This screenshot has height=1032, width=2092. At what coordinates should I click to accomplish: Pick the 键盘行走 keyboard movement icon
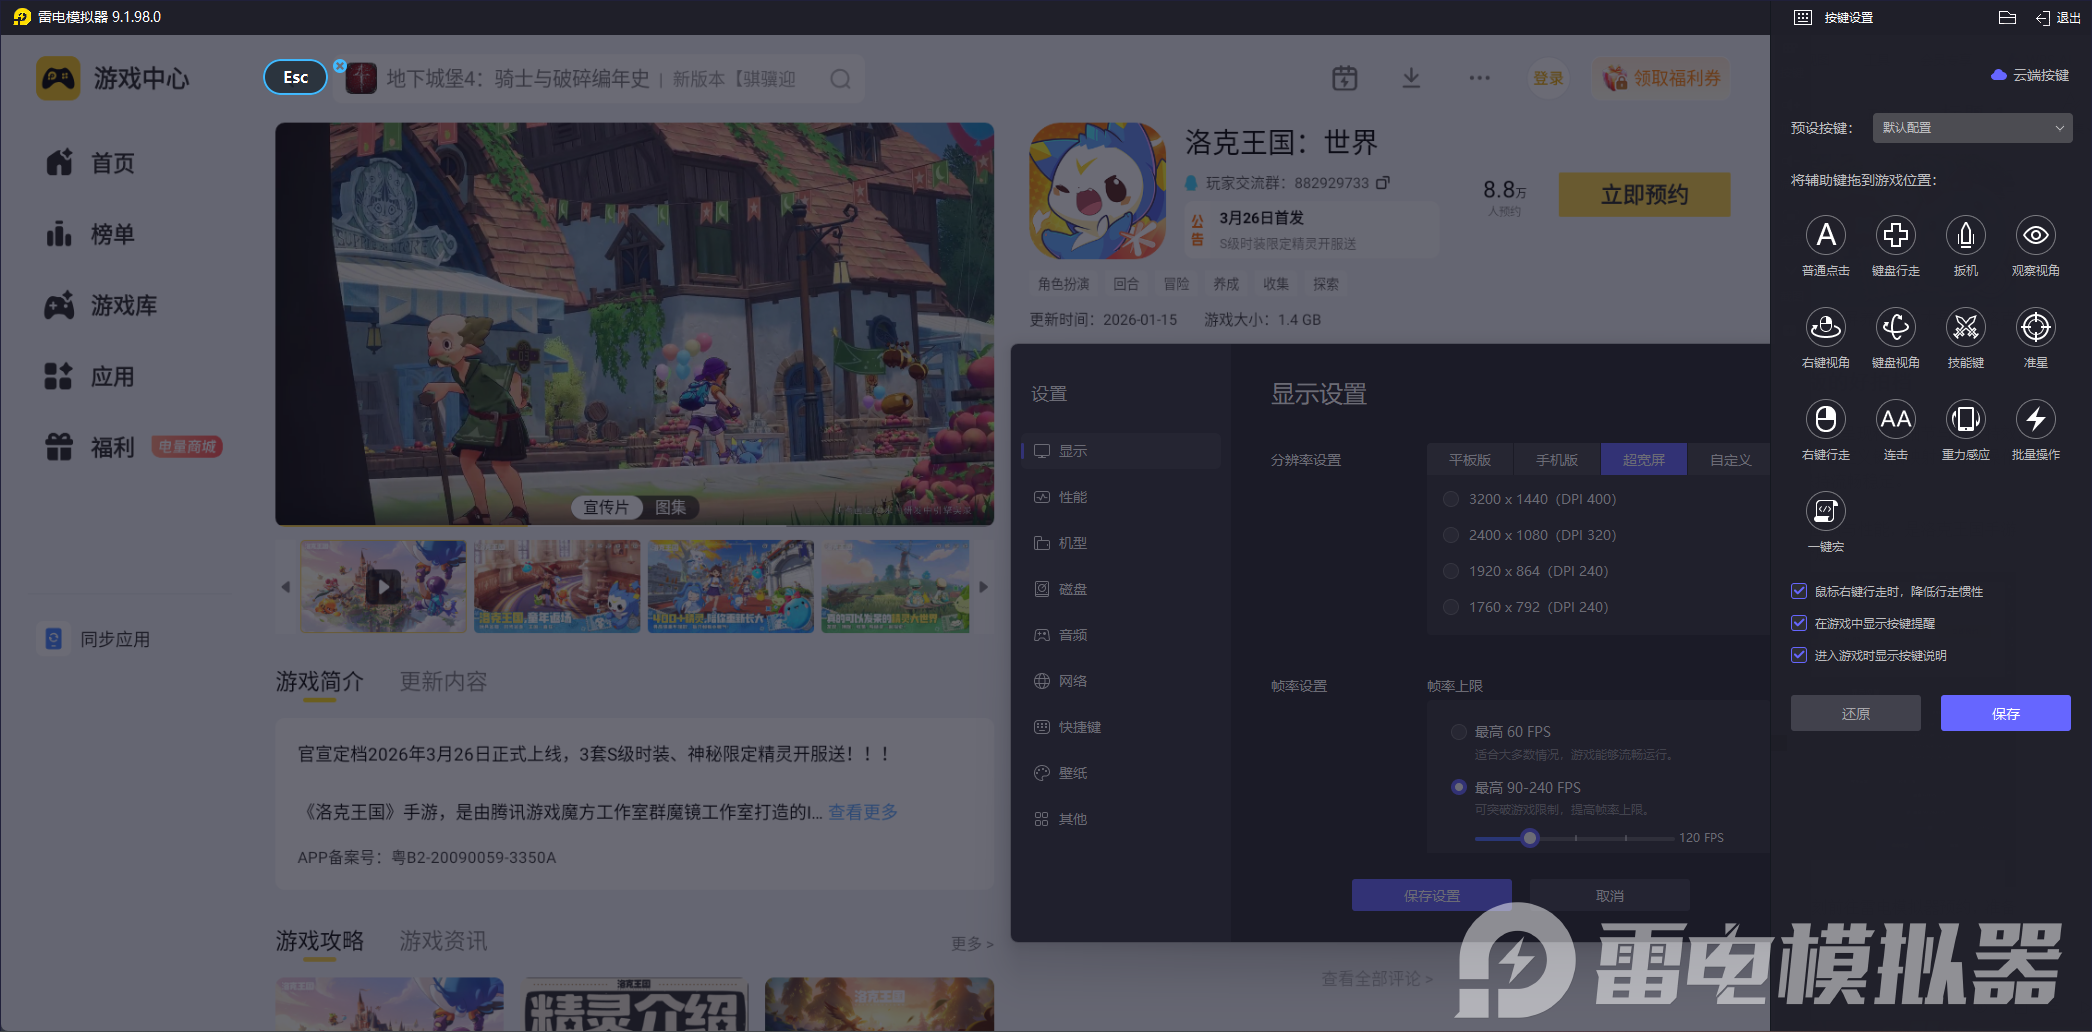[x=1895, y=236]
